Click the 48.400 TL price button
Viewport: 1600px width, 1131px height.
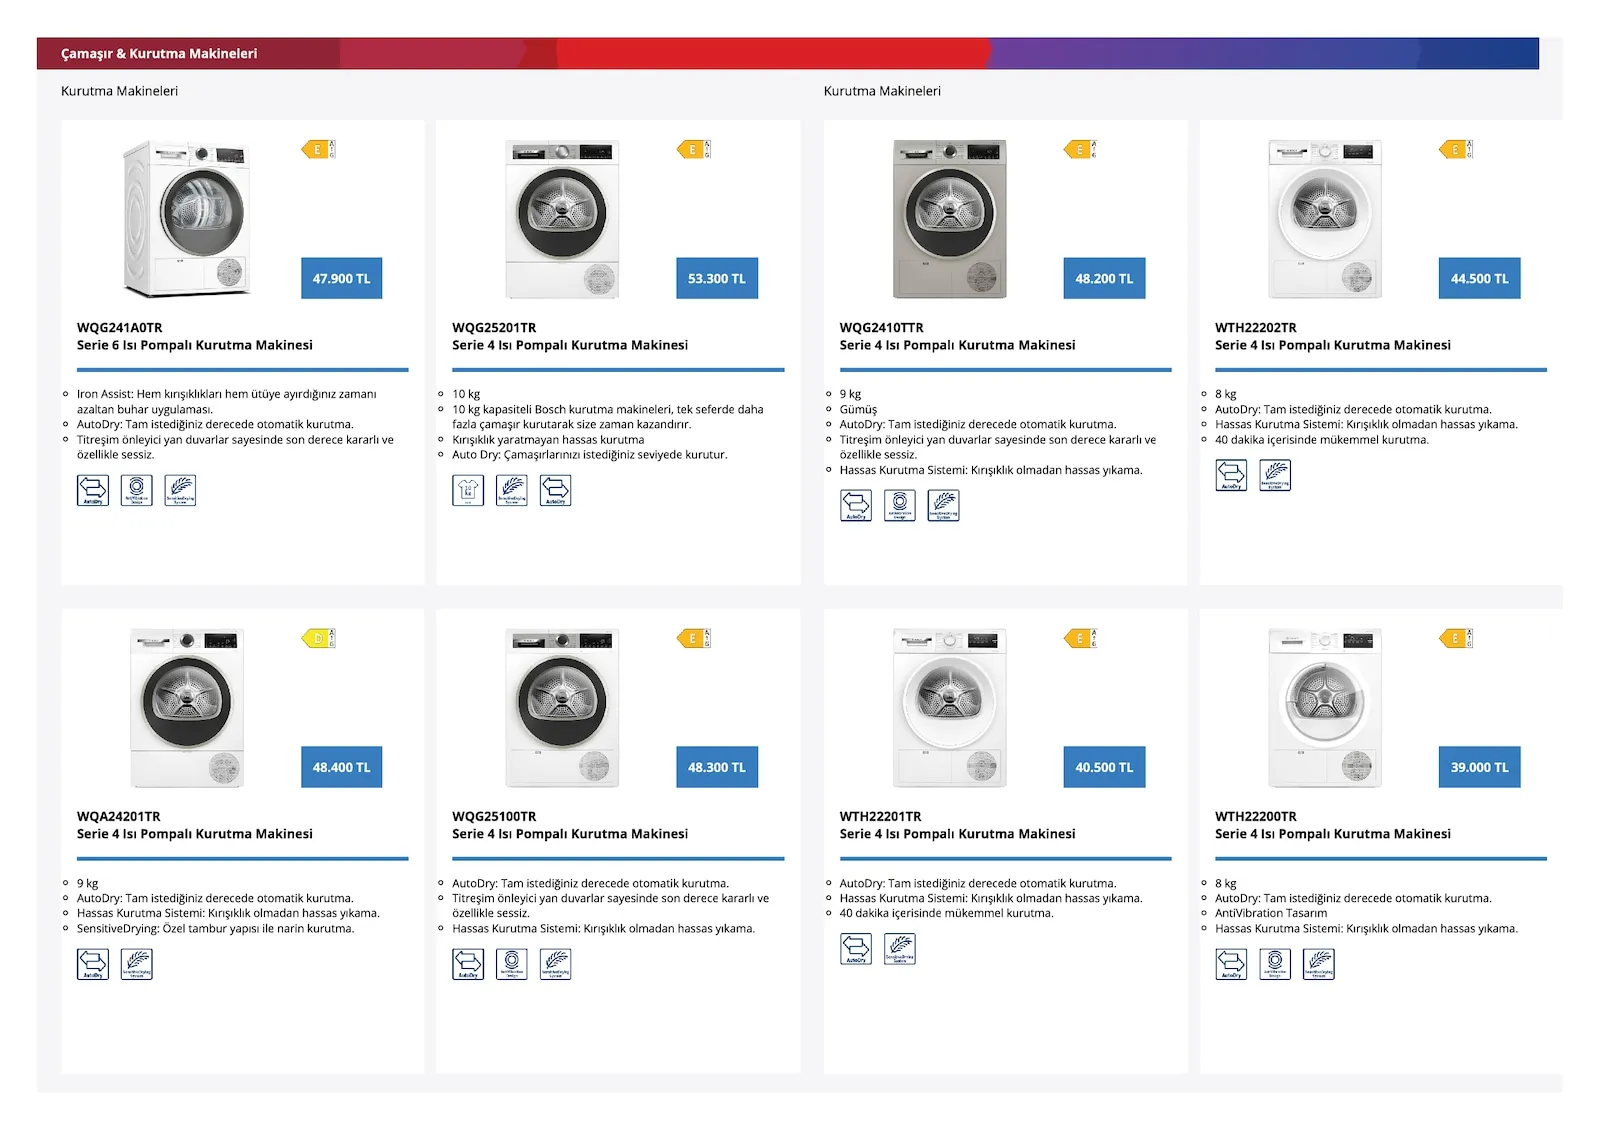pos(342,767)
